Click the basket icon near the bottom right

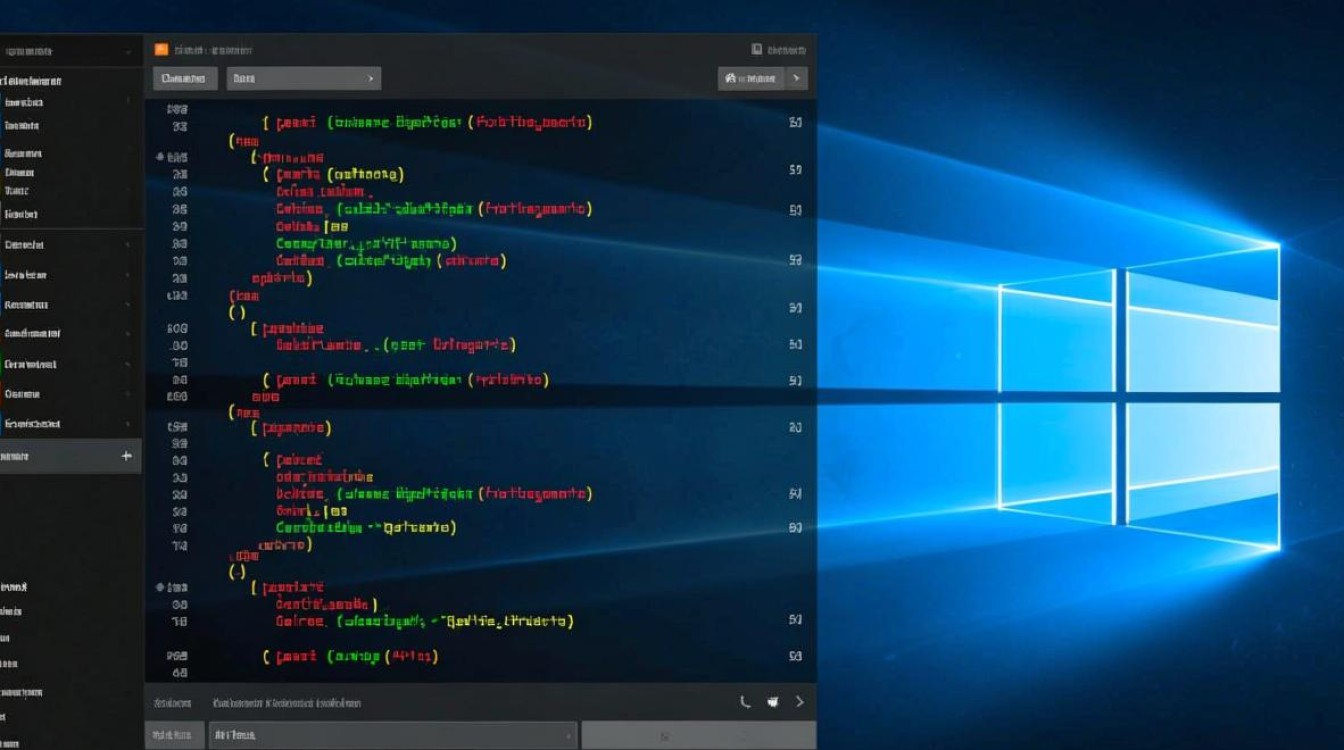coord(772,703)
